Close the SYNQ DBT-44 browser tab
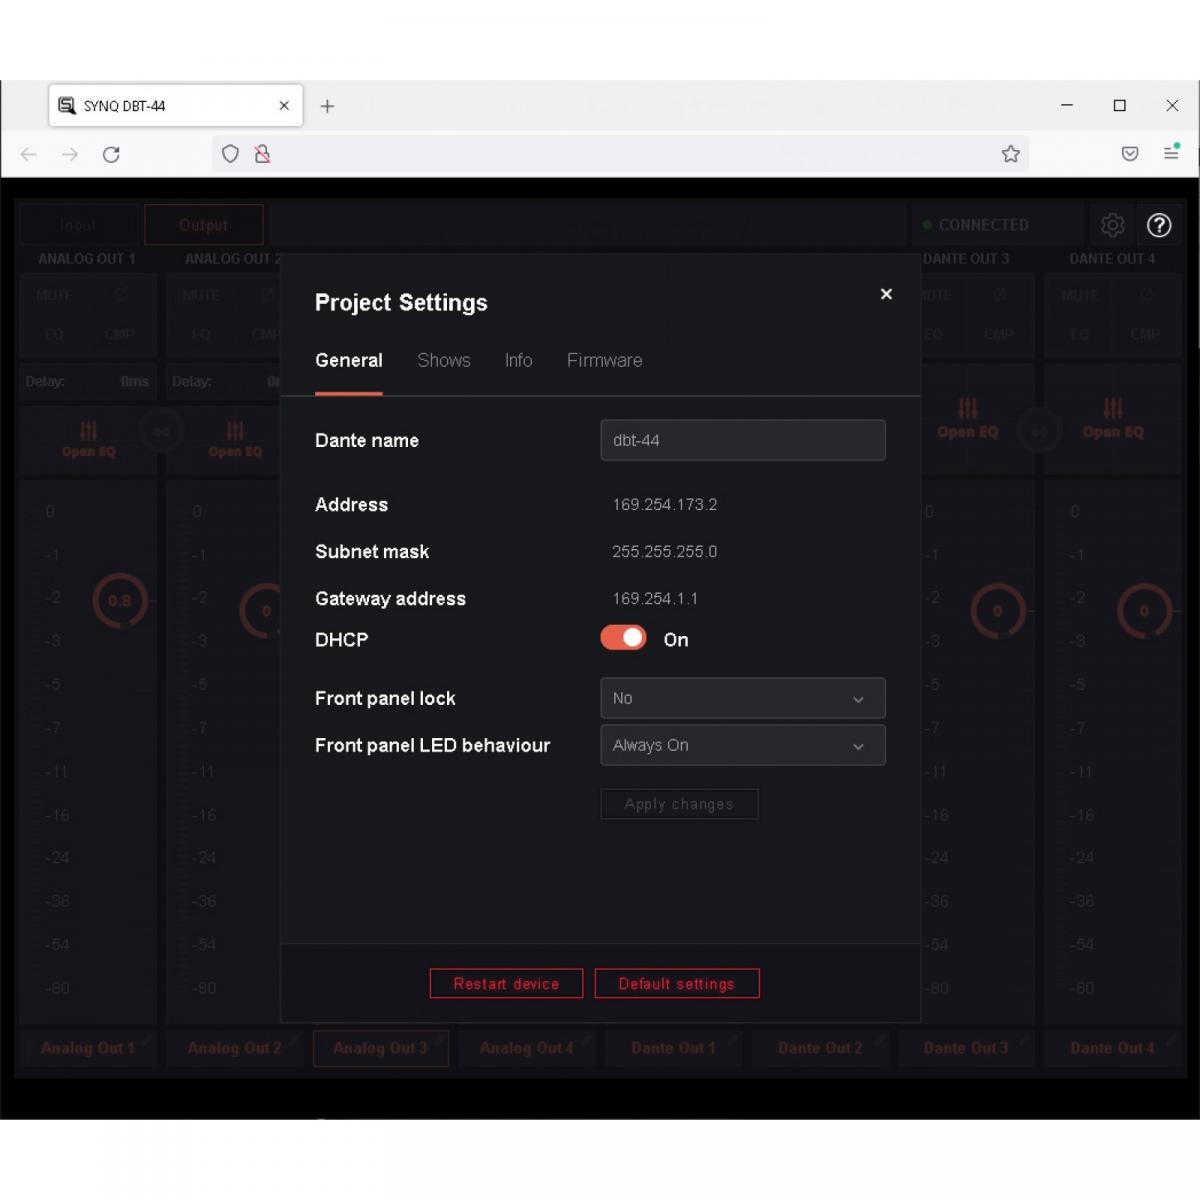This screenshot has width=1200, height=1200. (284, 106)
